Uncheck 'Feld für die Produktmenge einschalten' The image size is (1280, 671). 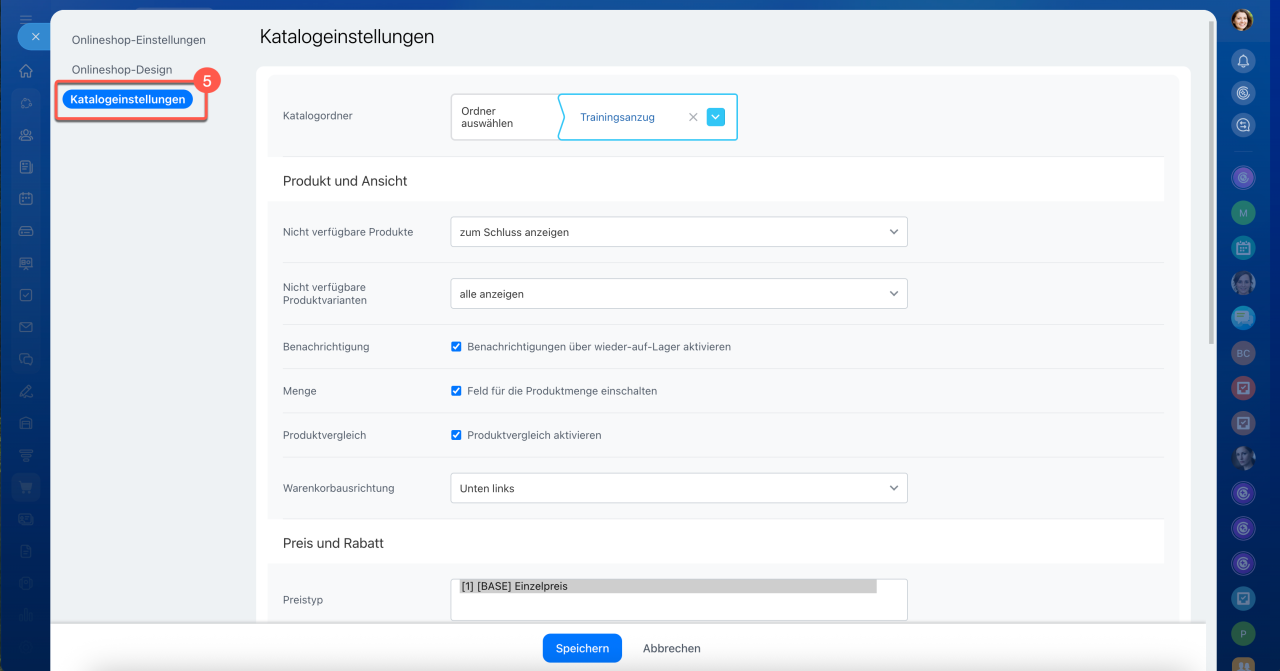pos(456,391)
